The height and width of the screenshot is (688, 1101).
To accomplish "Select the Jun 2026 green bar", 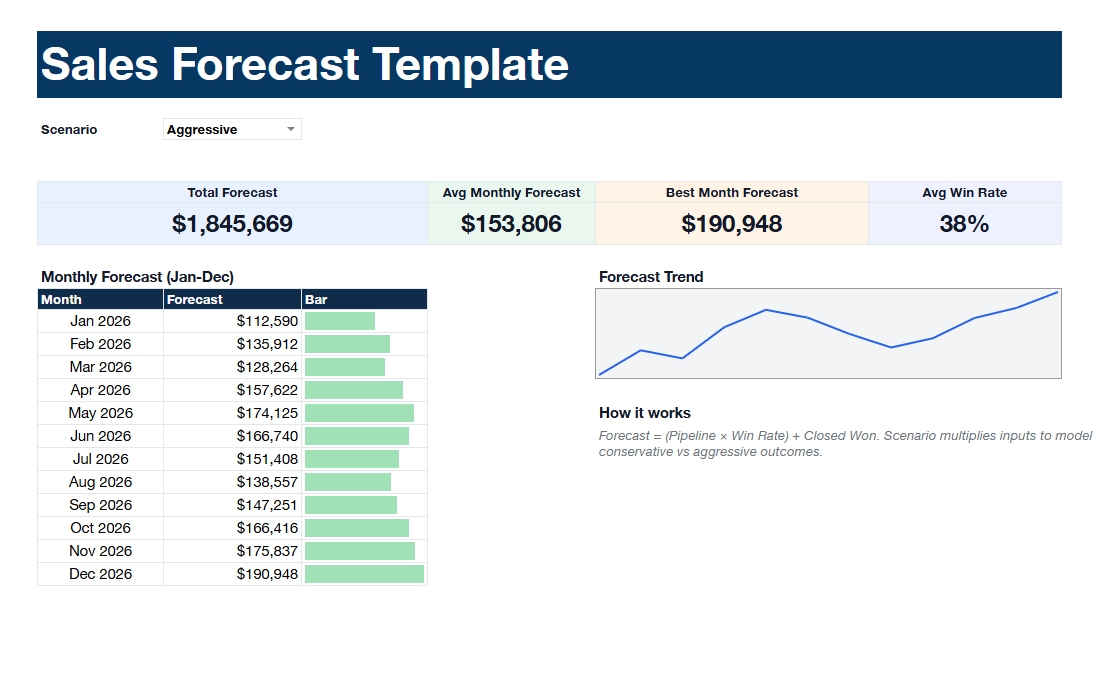I will [x=356, y=436].
